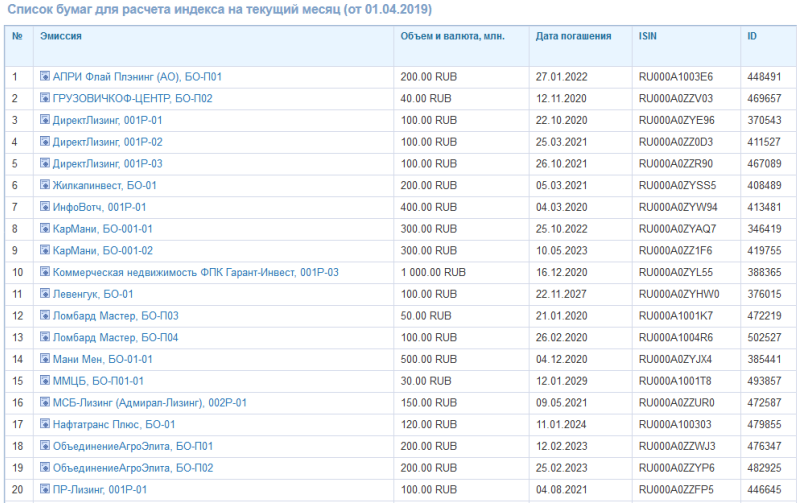Click the icon beside Ломбард Мастер, БО-П03
The image size is (800, 503).
tap(45, 315)
